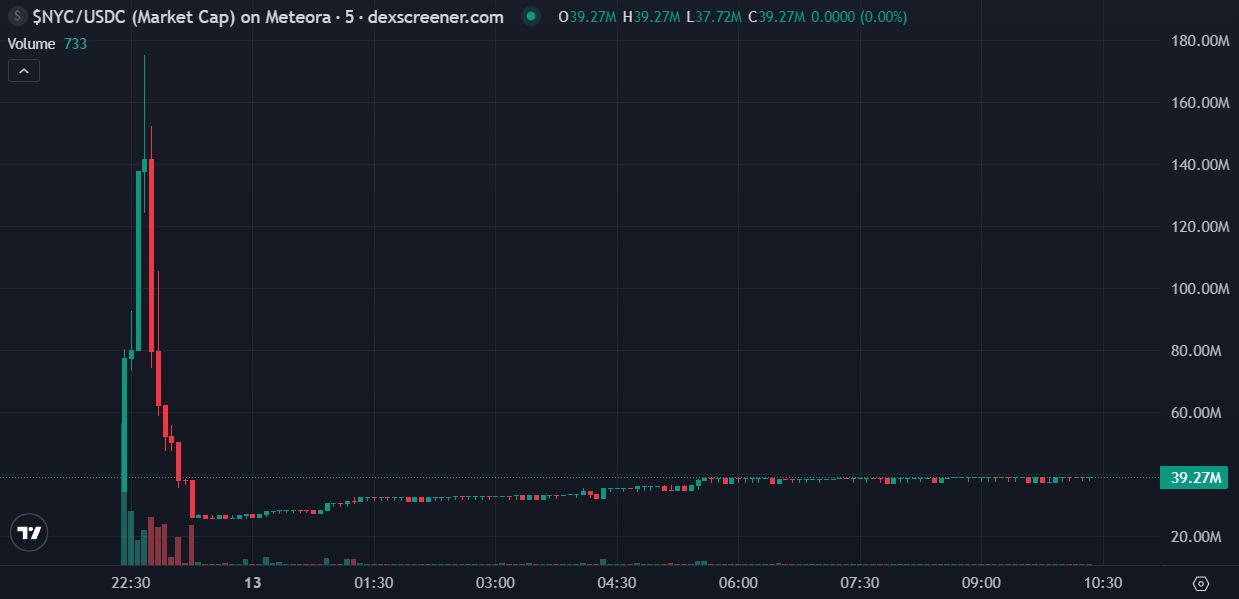Click the 22:30 time axis label
The image size is (1239, 599).
130,583
